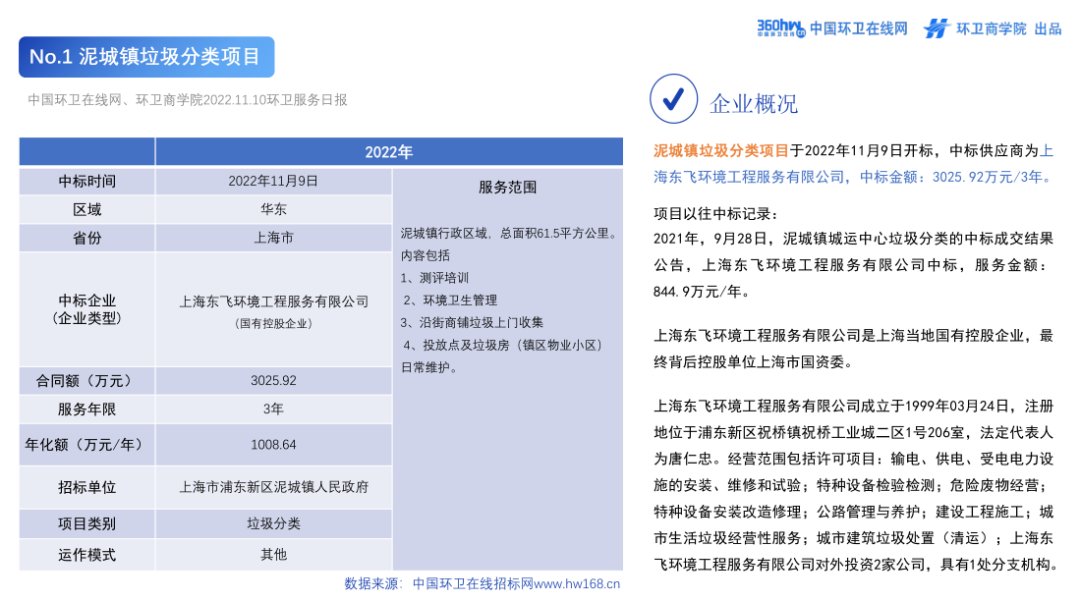Select the 项目类别 row label
The width and height of the screenshot is (1080, 601).
(87, 524)
